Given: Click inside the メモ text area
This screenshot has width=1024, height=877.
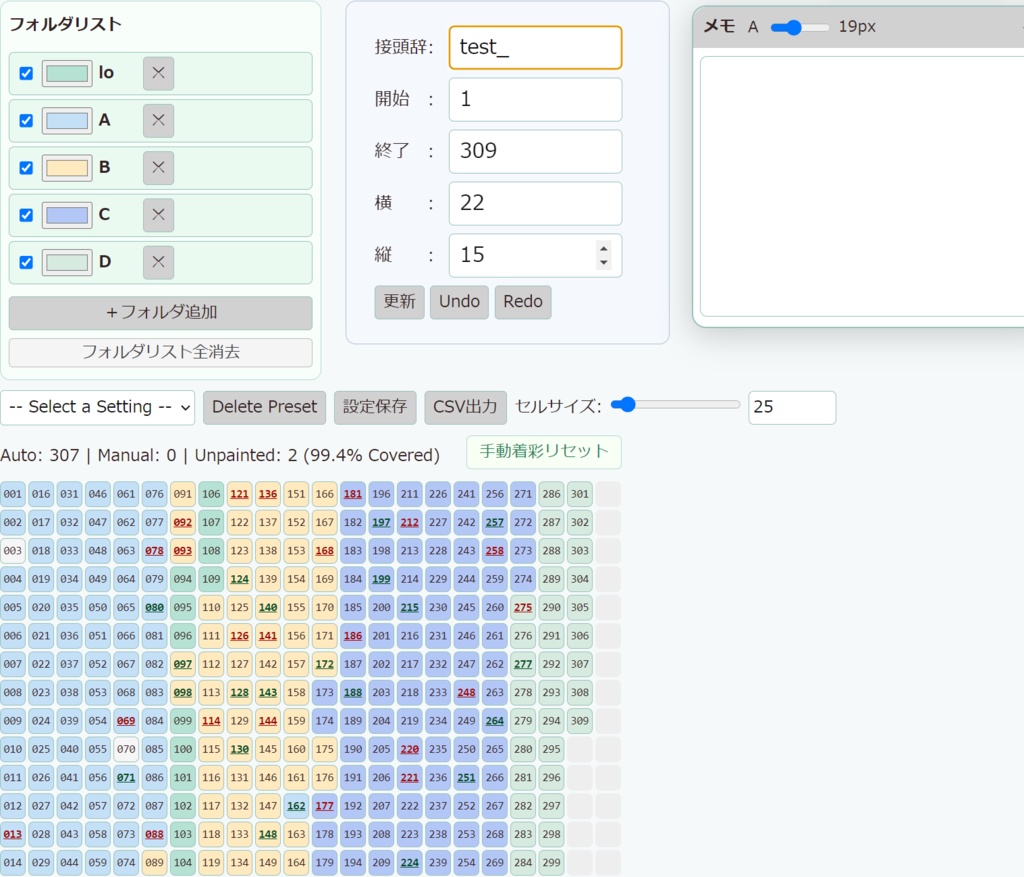Looking at the screenshot, I should click(862, 186).
